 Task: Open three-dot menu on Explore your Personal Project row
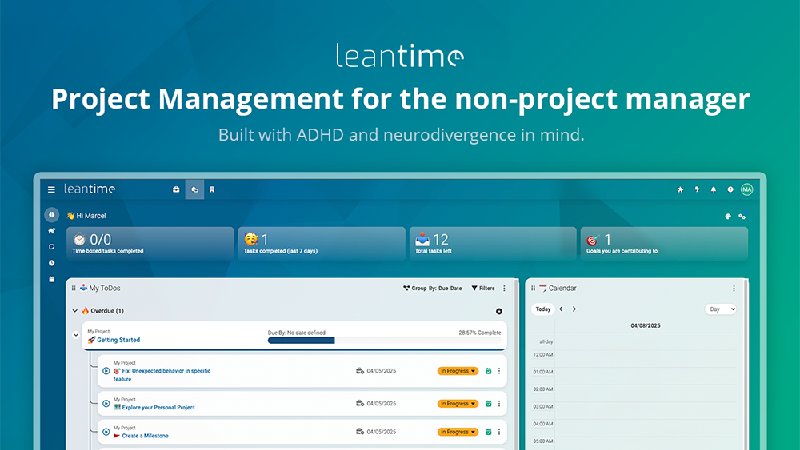click(x=499, y=404)
